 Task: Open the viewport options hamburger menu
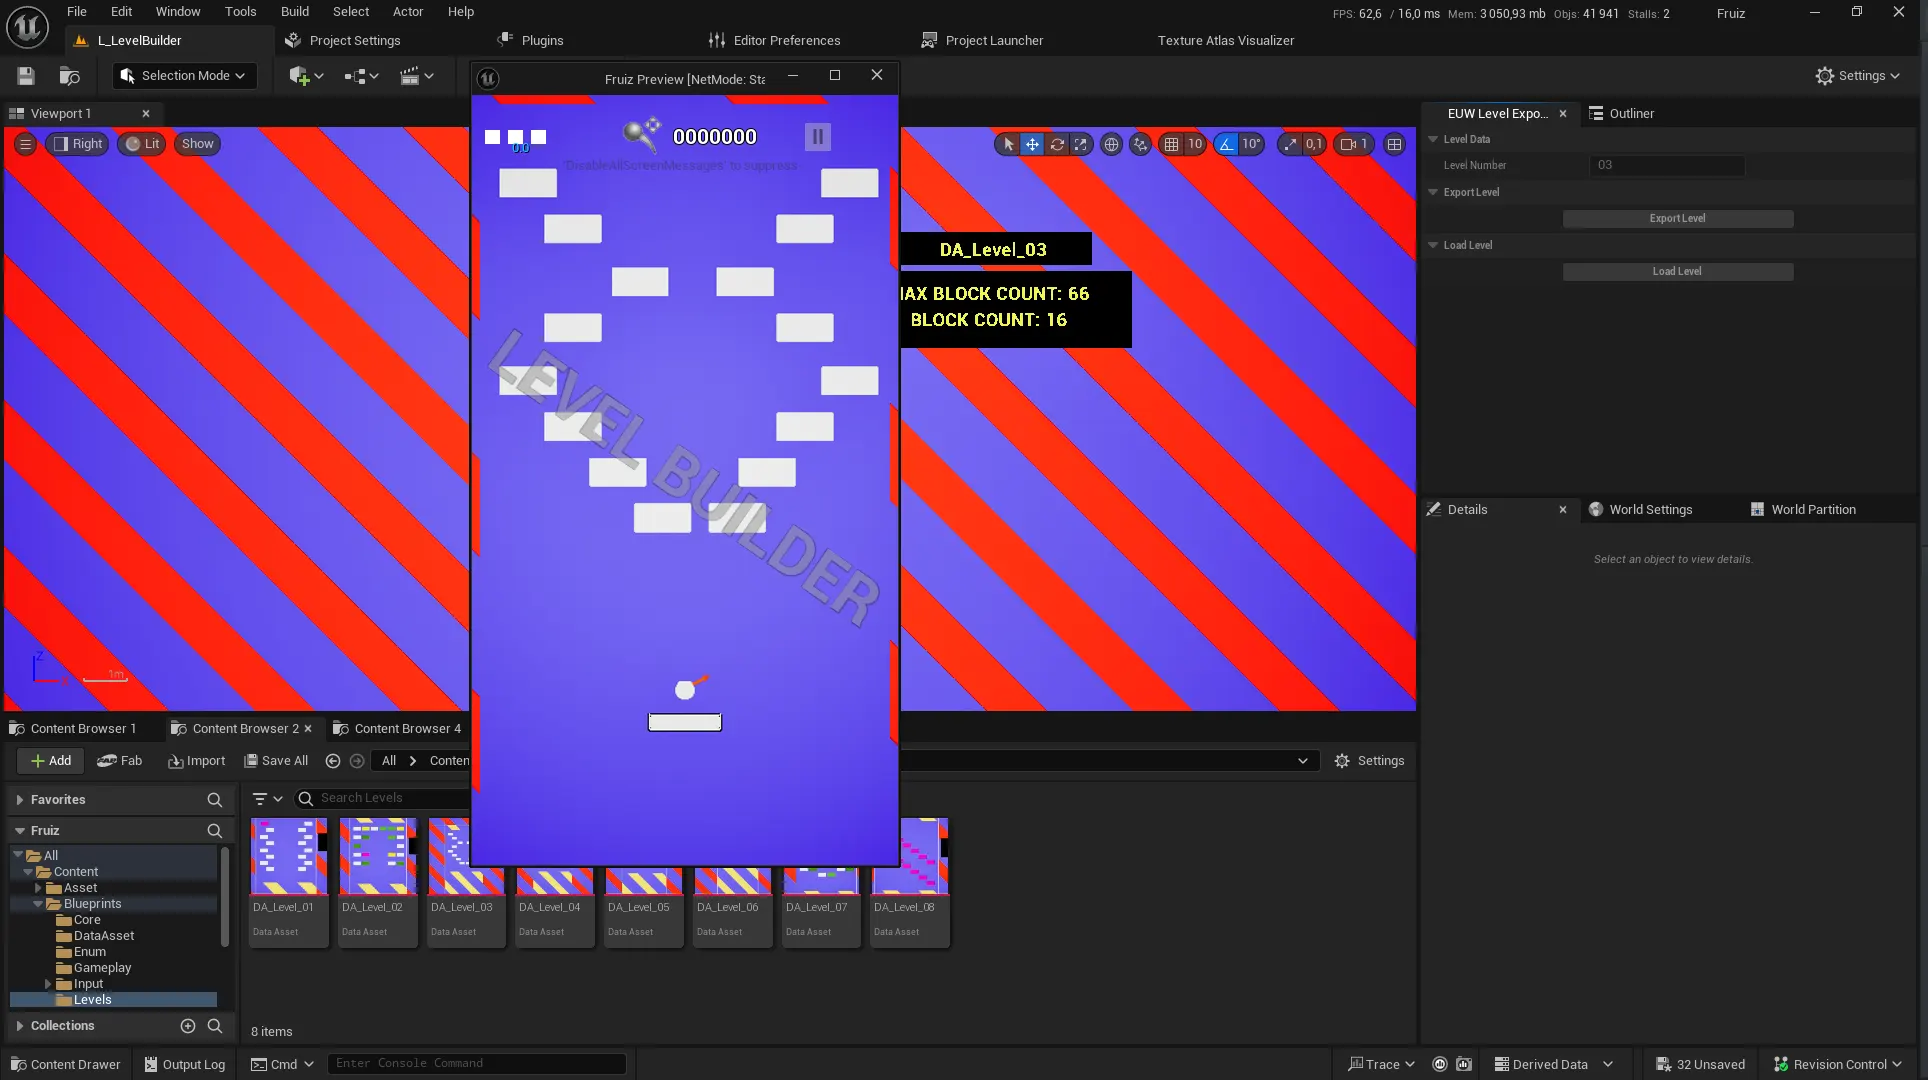[26, 144]
